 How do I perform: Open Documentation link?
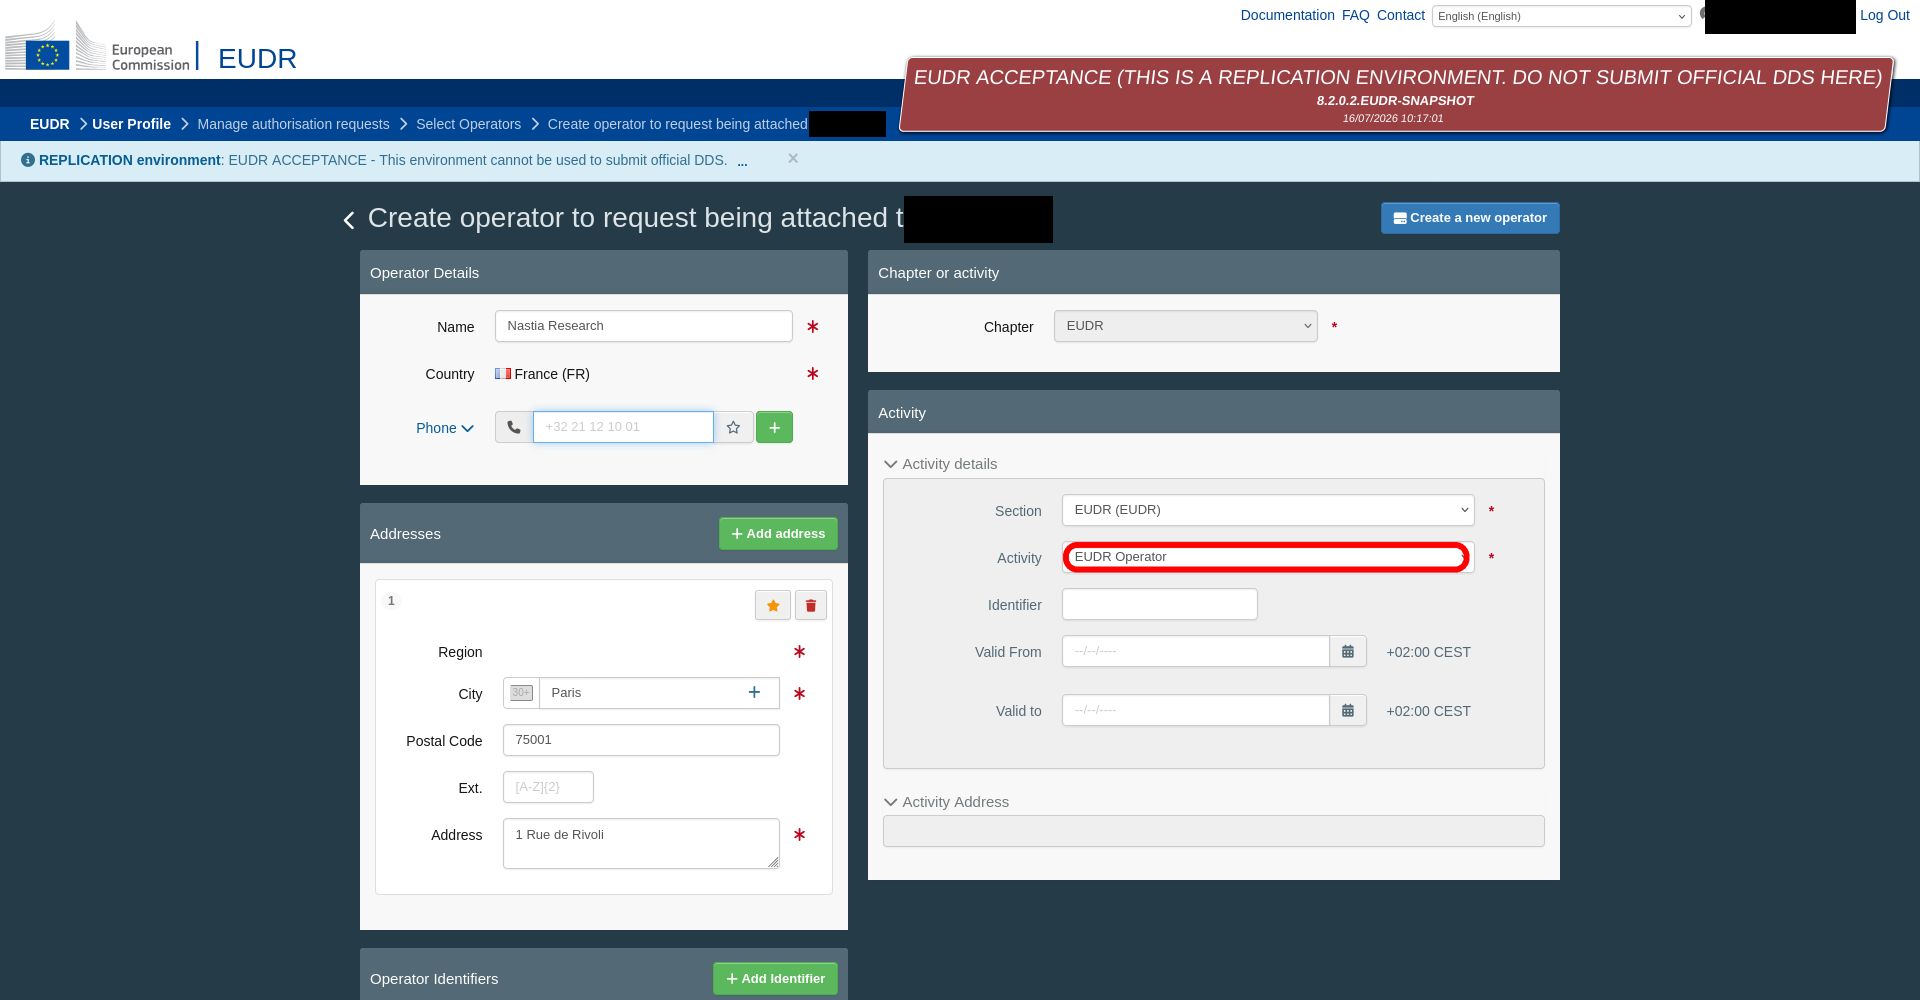[x=1287, y=15]
